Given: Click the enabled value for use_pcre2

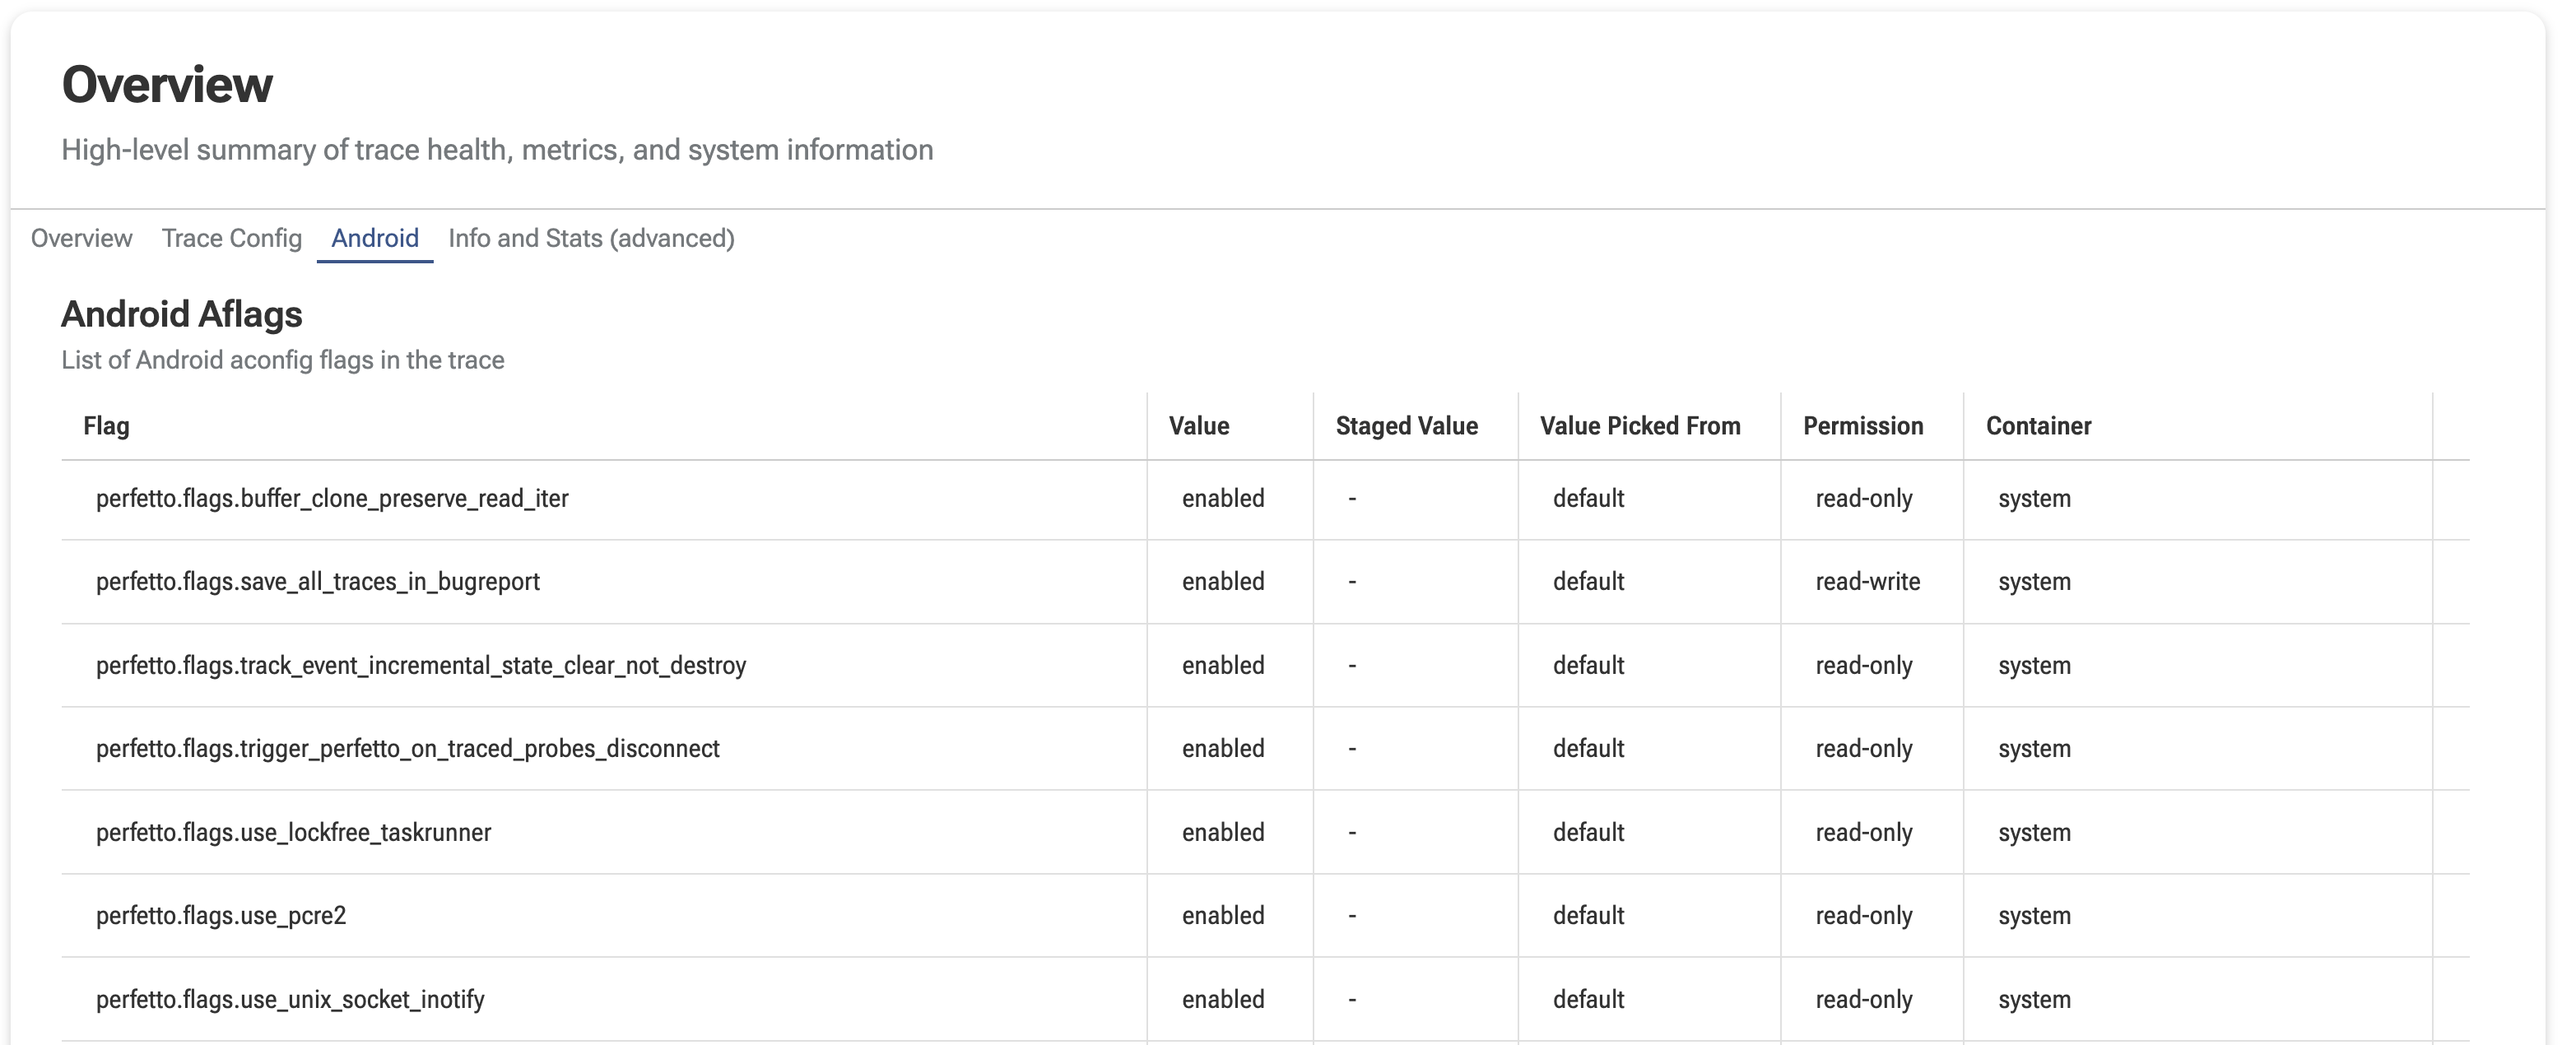Looking at the screenshot, I should tap(1222, 916).
